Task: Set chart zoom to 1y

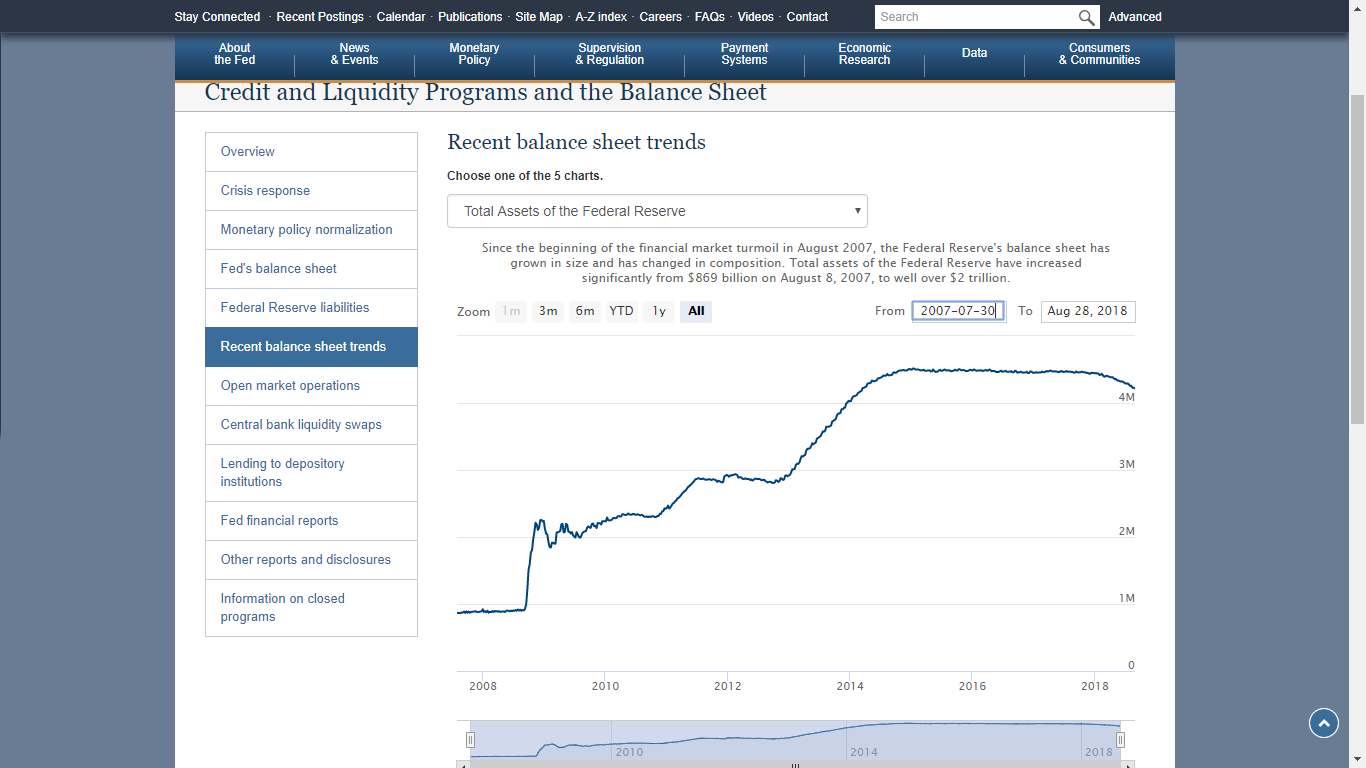Action: tap(659, 311)
